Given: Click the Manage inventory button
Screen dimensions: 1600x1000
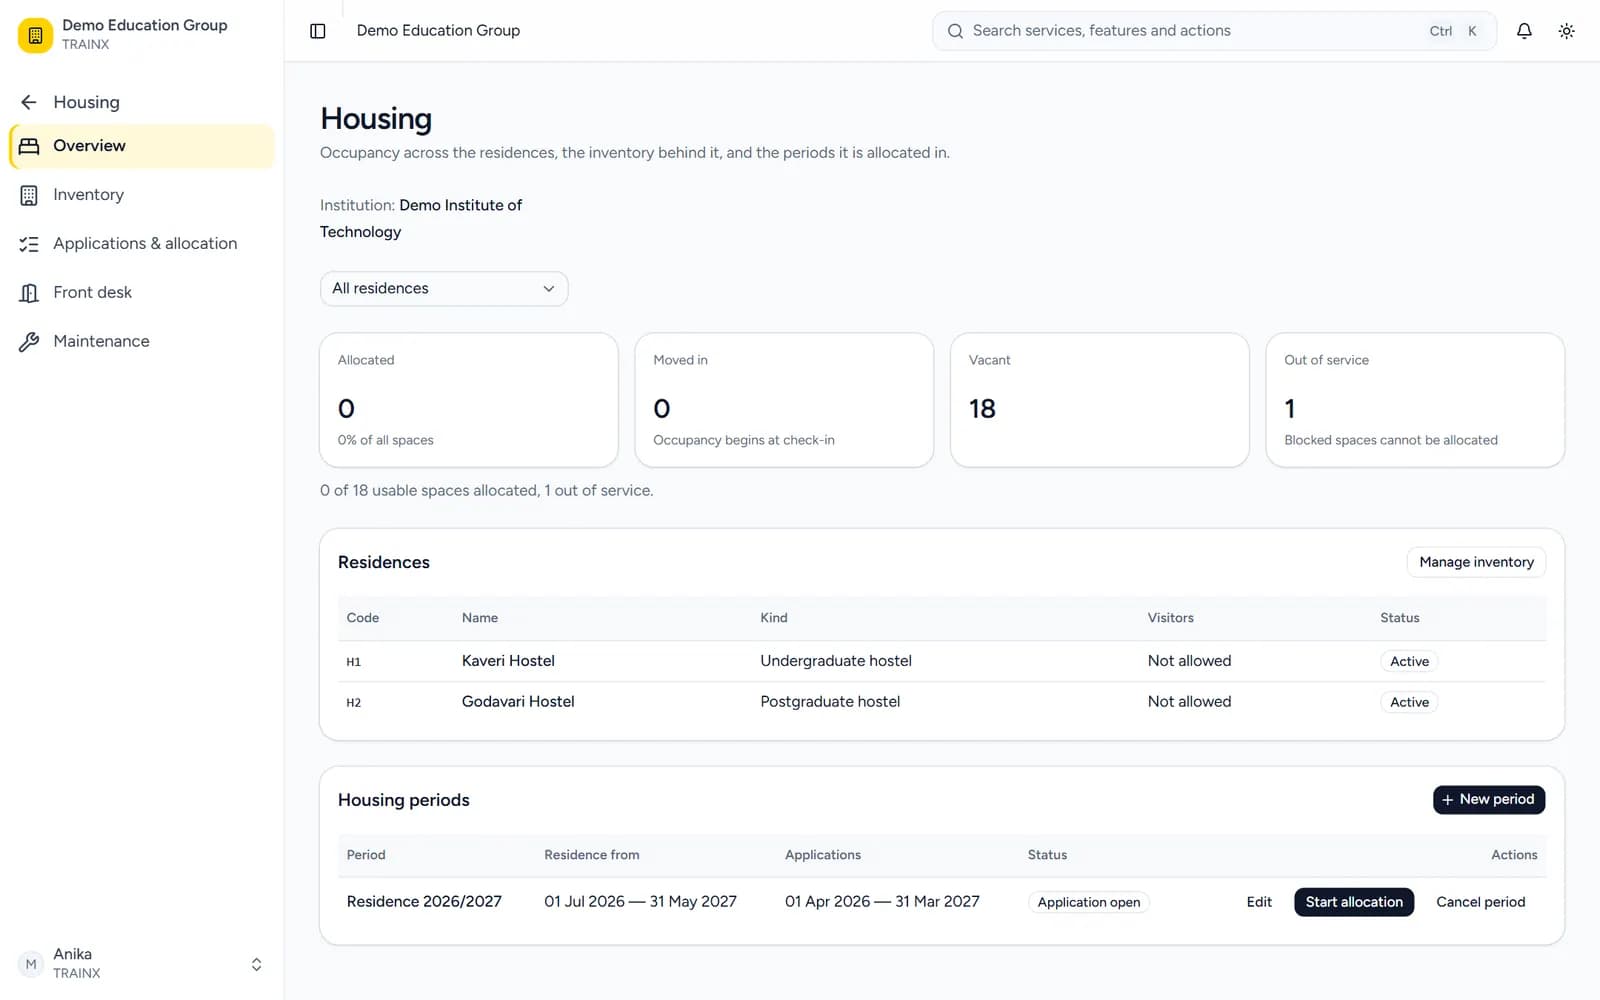Looking at the screenshot, I should (1476, 562).
